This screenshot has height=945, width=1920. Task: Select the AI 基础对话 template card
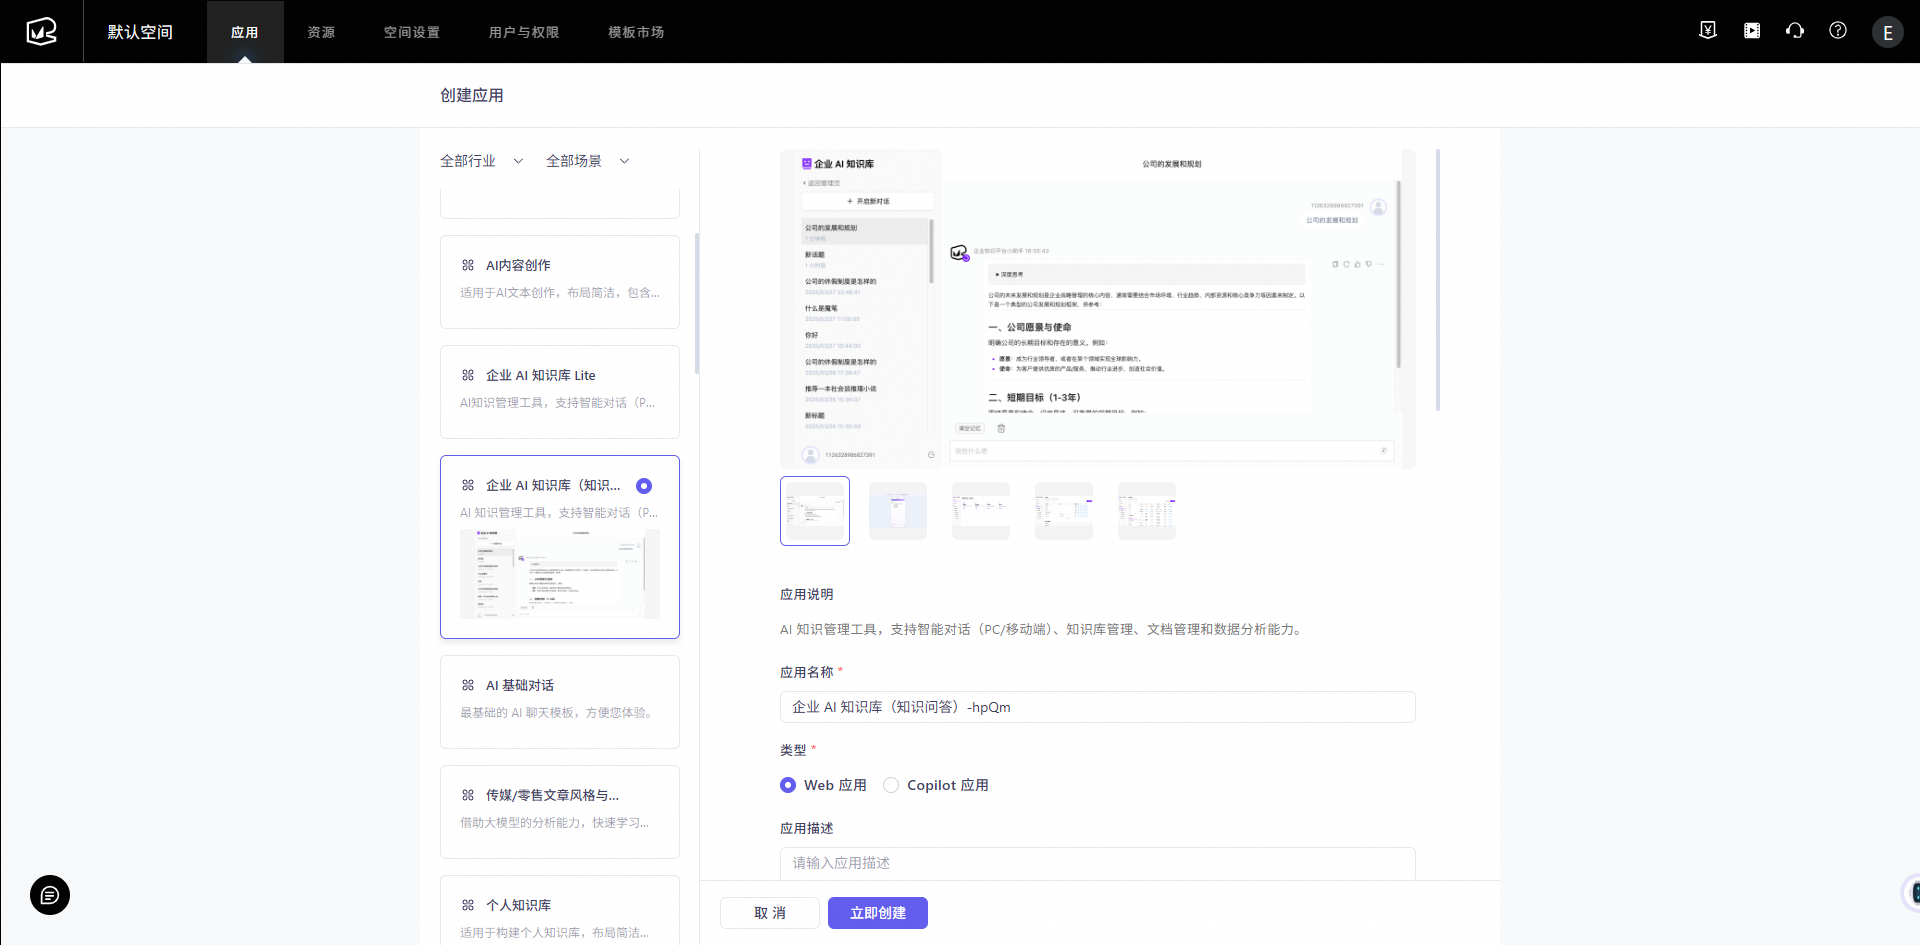pyautogui.click(x=560, y=702)
